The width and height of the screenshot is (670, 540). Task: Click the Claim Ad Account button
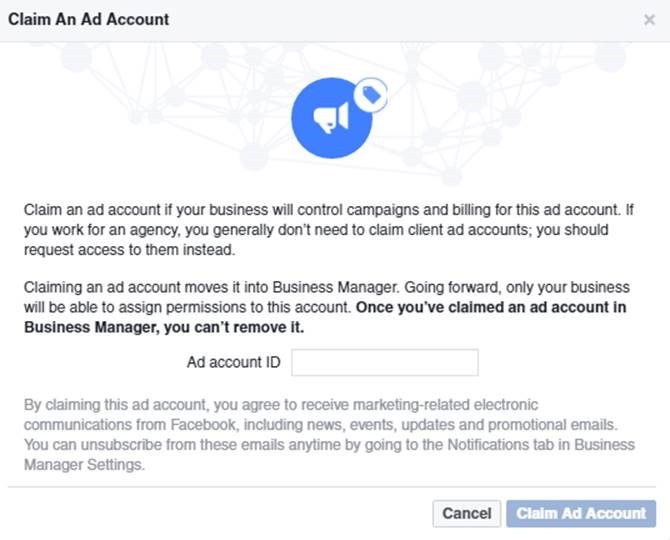click(581, 513)
